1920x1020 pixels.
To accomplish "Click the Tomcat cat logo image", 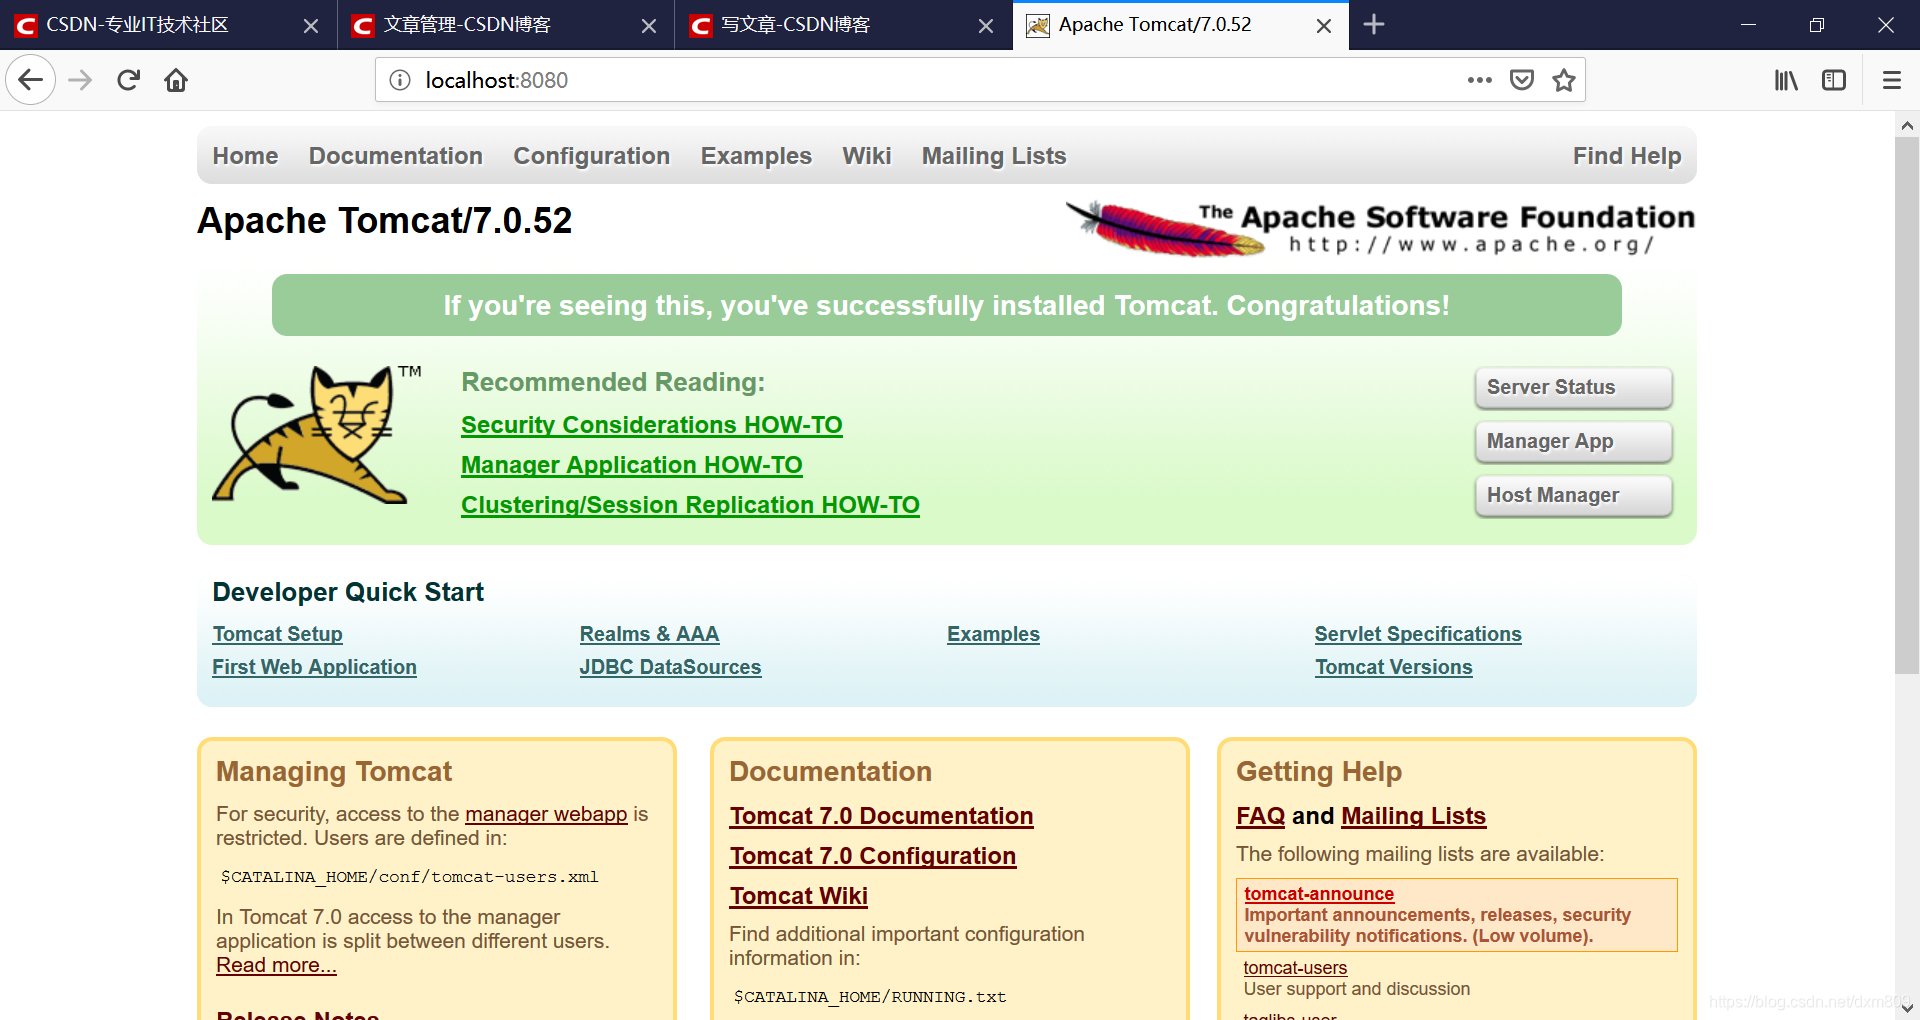I will coord(315,434).
